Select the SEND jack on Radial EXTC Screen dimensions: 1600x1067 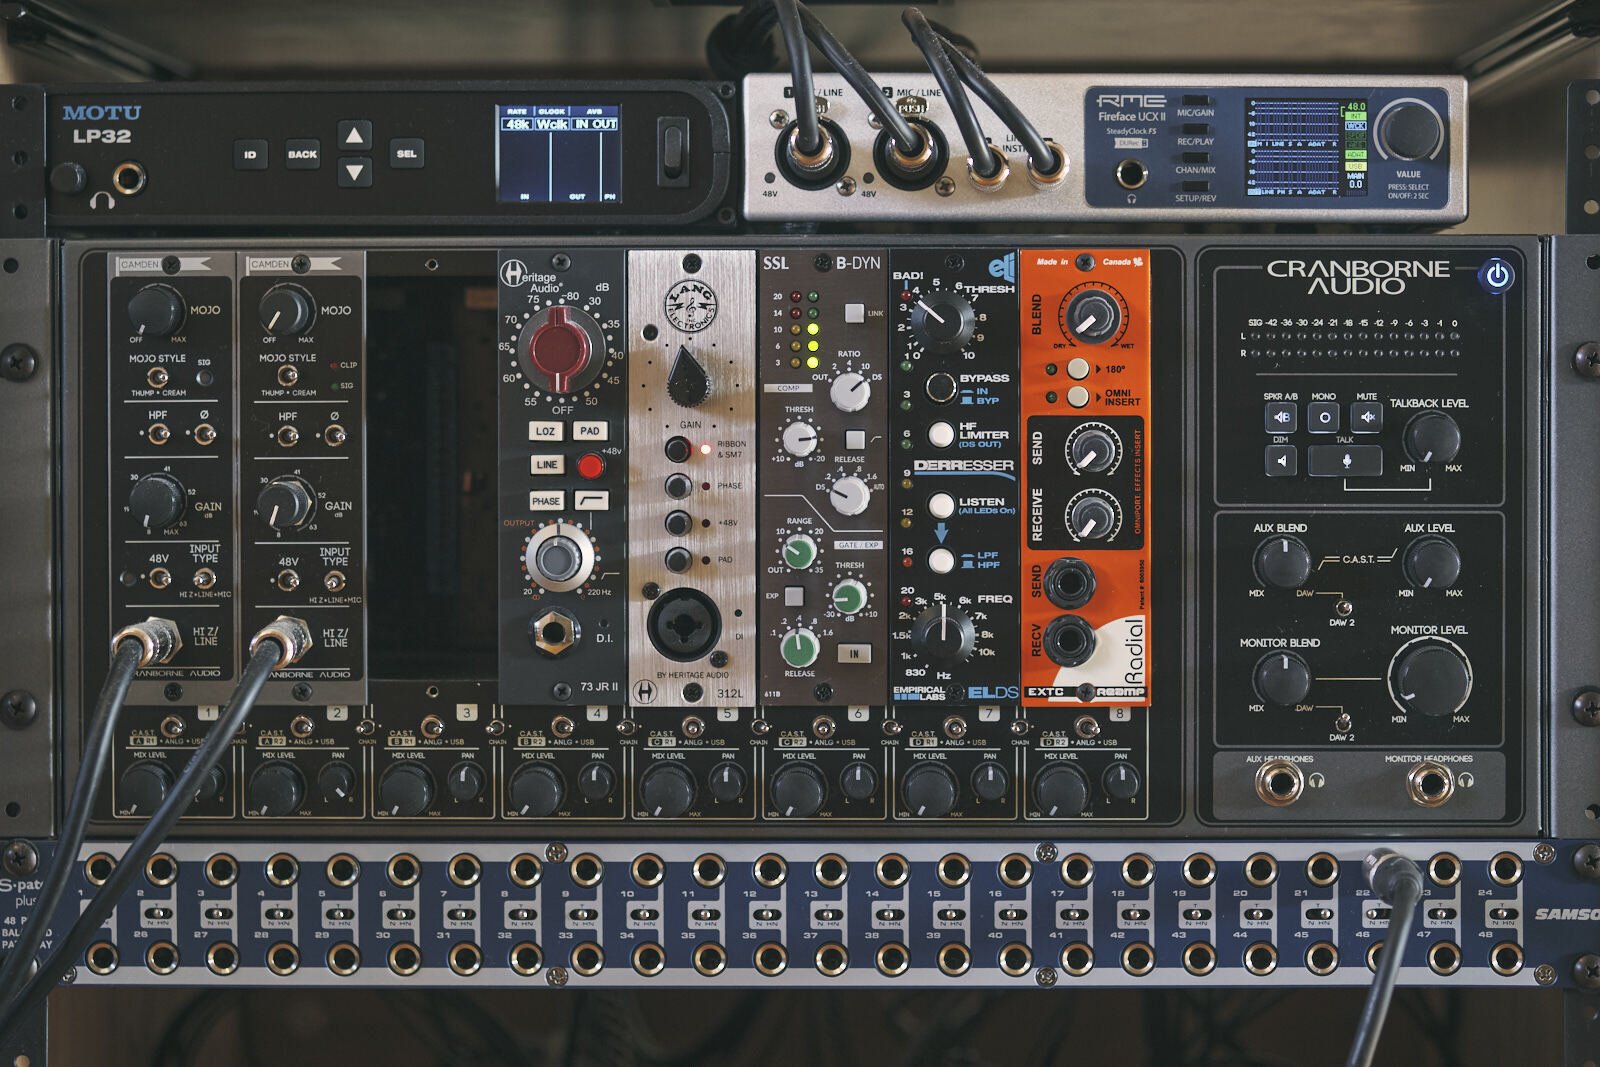1070,582
